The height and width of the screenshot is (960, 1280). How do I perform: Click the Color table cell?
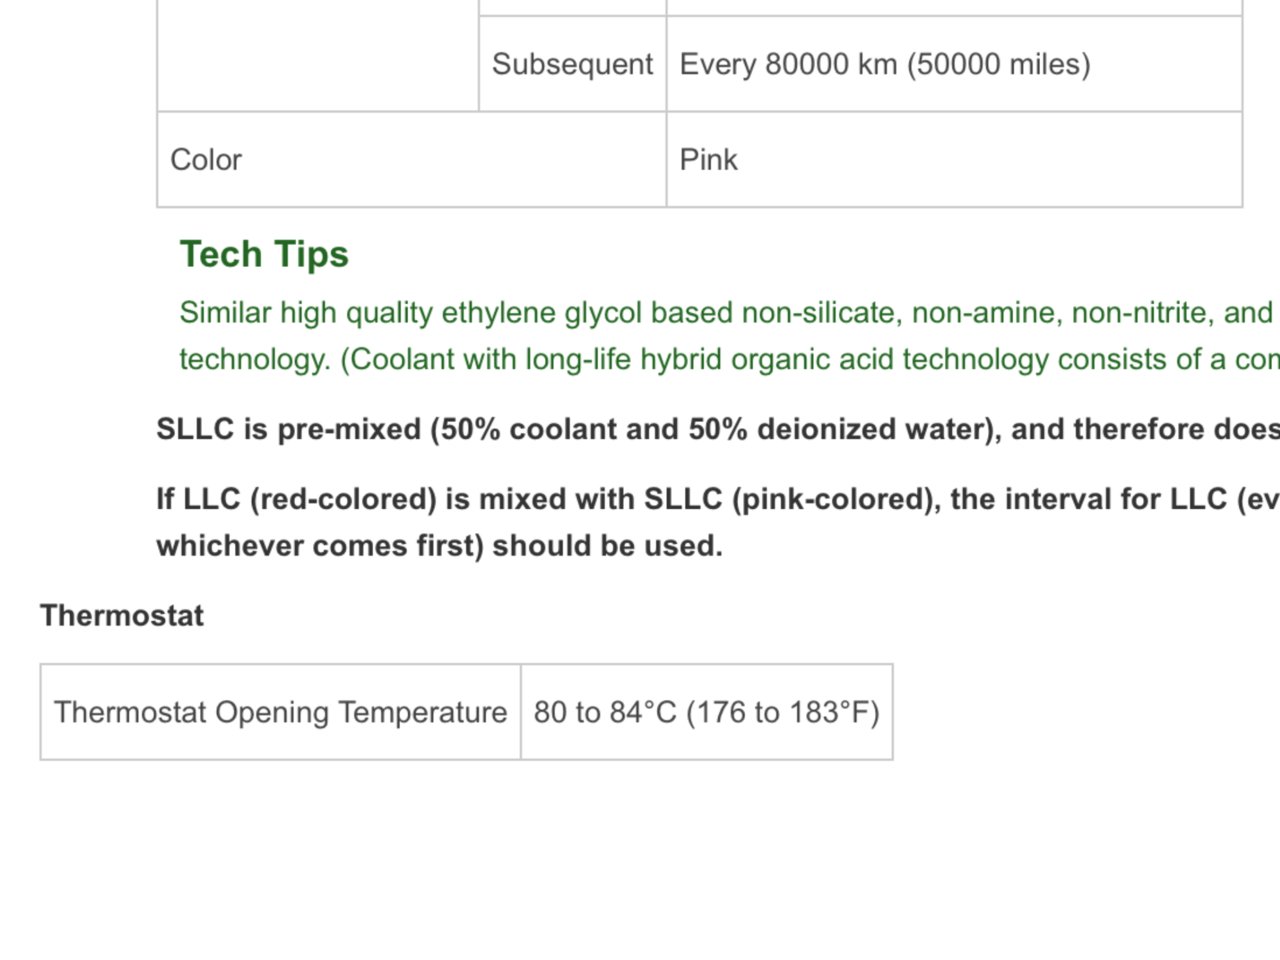pyautogui.click(x=412, y=160)
